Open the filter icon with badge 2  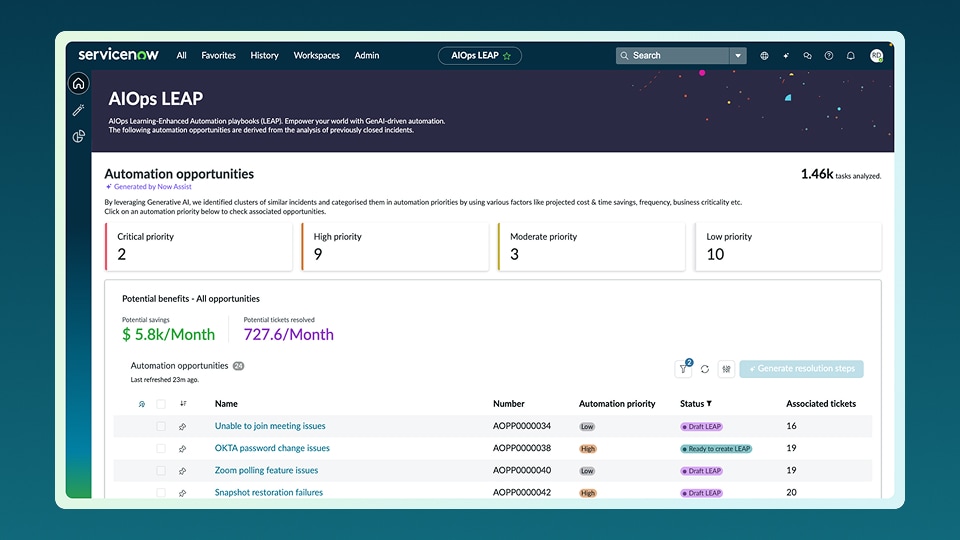pos(683,369)
